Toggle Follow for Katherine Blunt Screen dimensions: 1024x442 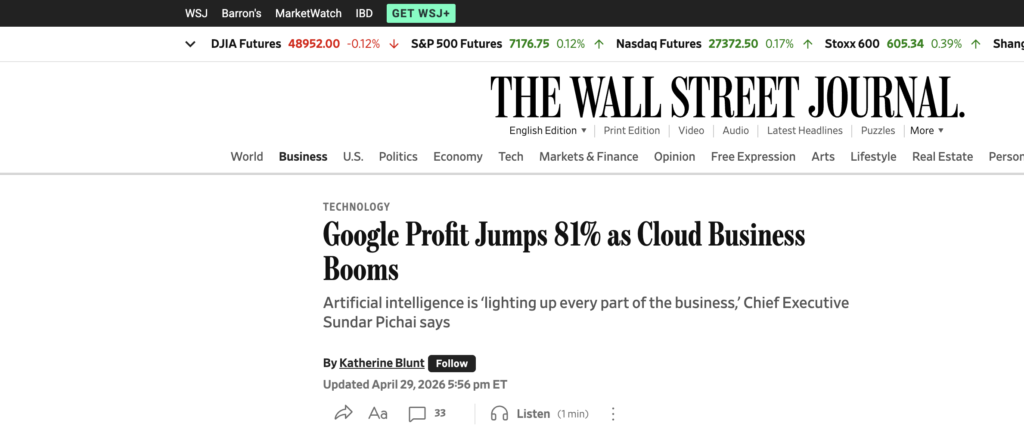[452, 363]
